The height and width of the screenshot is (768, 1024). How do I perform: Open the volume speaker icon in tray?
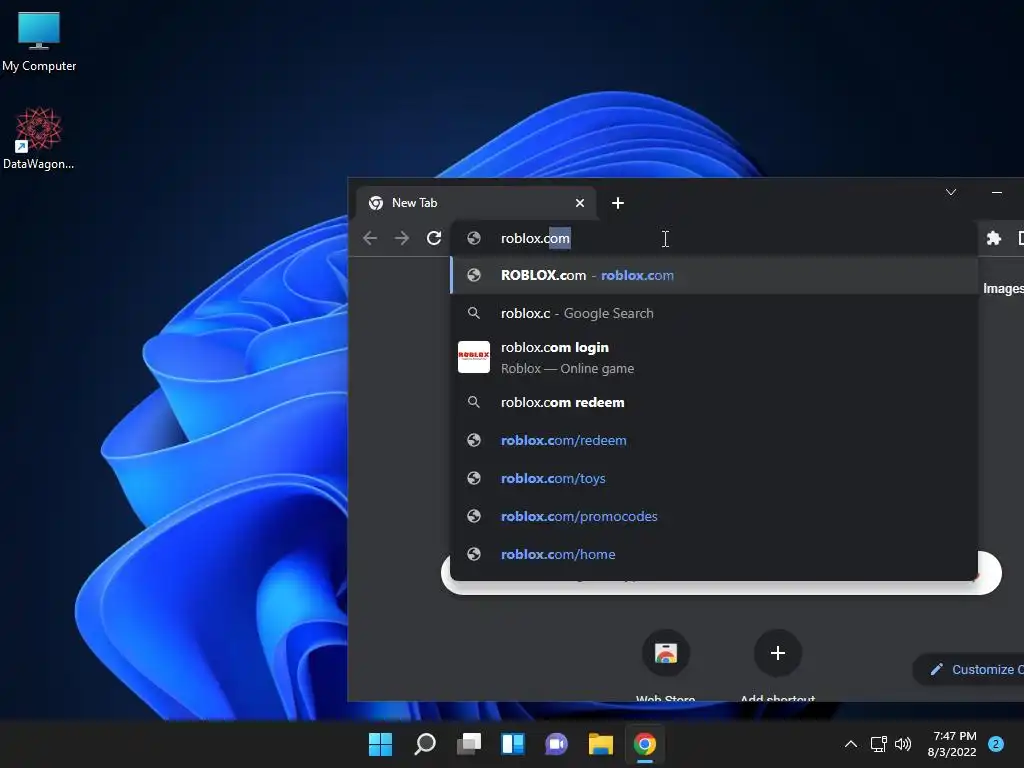903,744
